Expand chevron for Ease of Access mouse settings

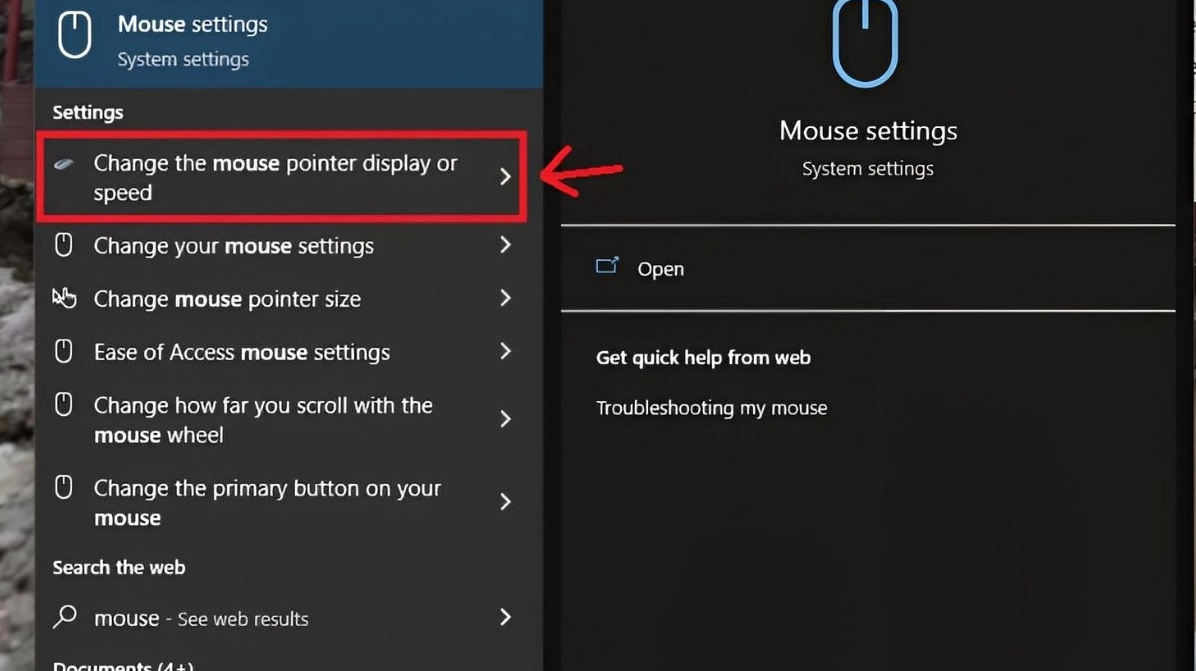coord(505,351)
